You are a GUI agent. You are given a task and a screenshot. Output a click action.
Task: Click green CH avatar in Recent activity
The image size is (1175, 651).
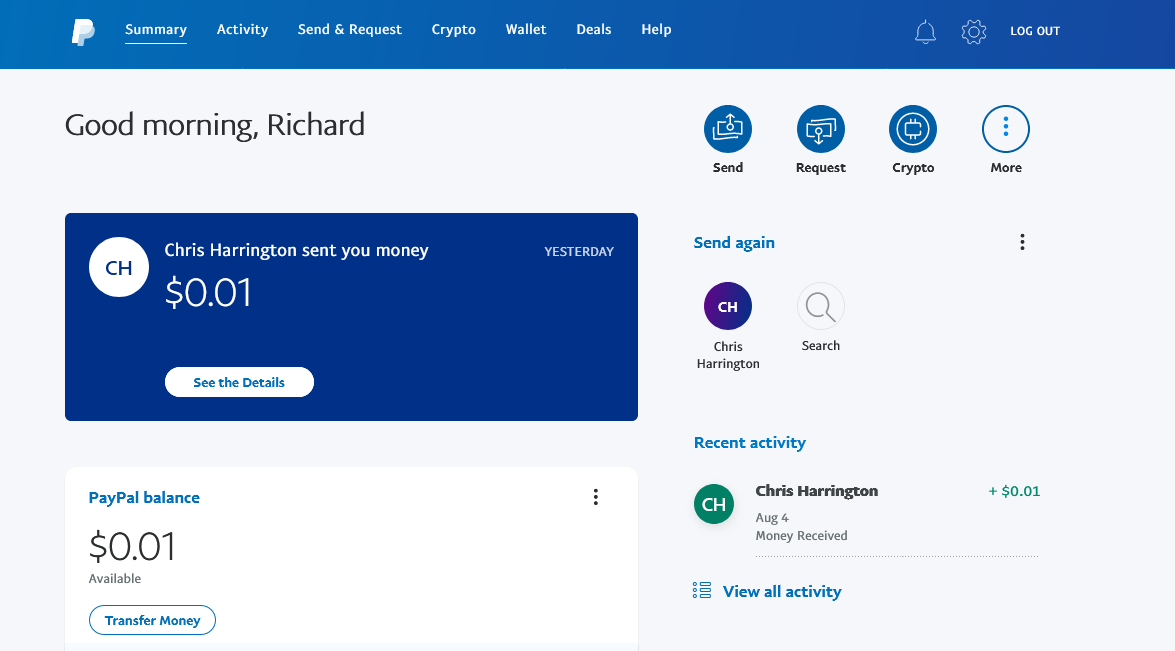pyautogui.click(x=713, y=504)
